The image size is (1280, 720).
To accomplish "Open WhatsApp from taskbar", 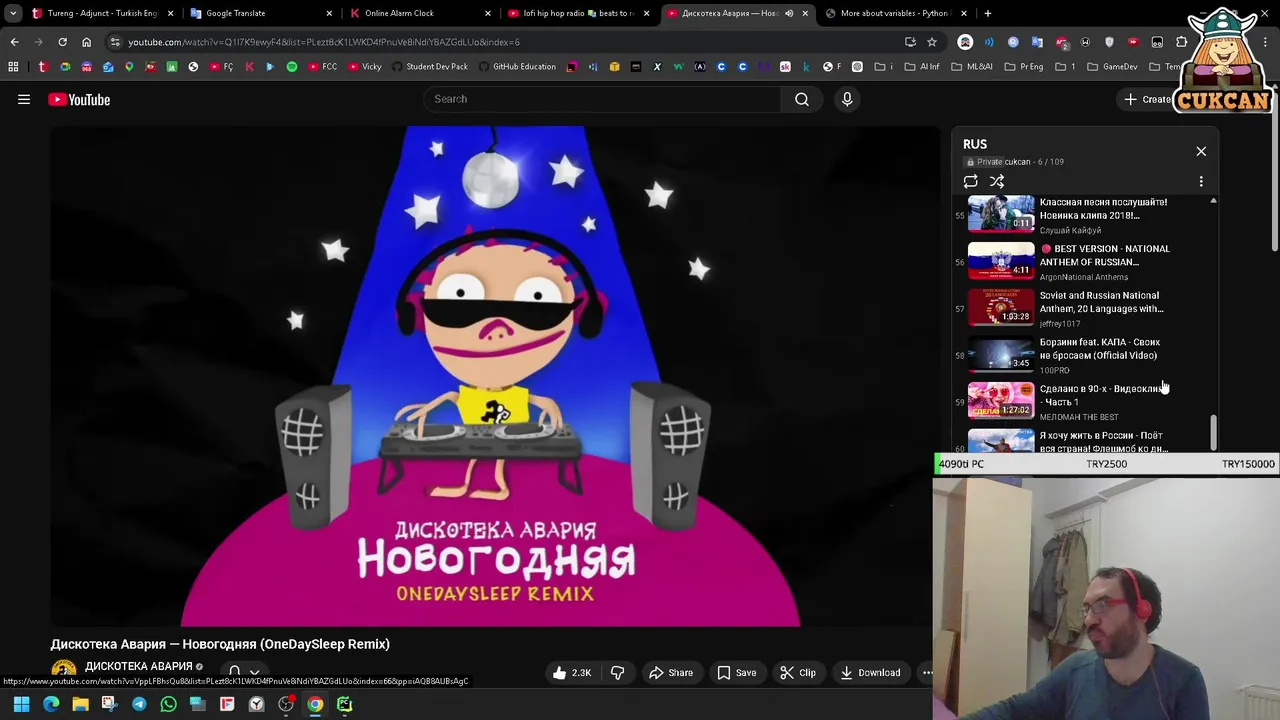I will pyautogui.click(x=168, y=704).
